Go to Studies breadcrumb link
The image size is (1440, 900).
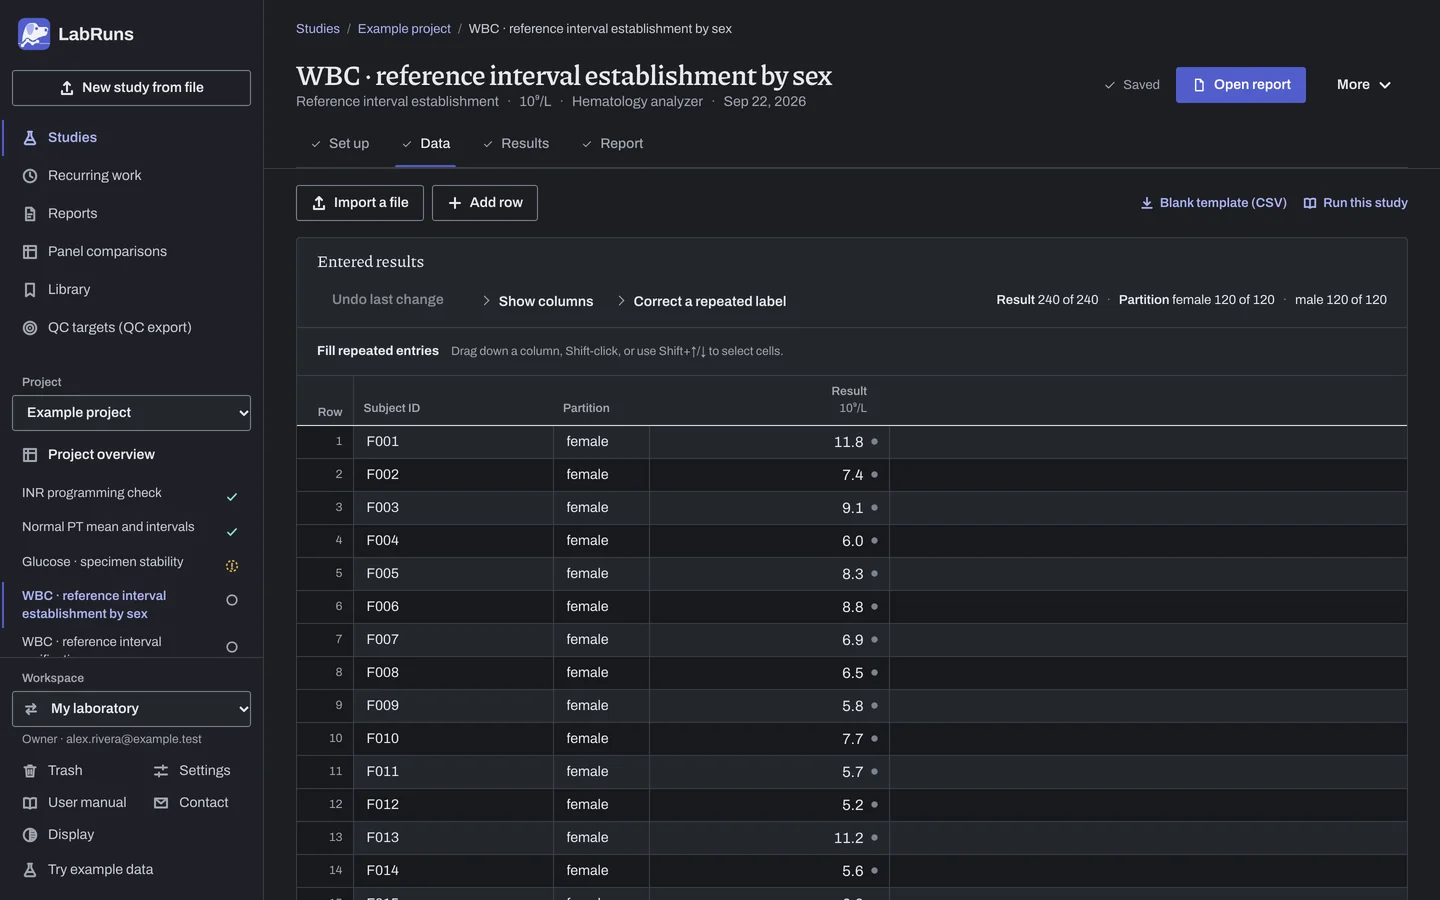click(318, 29)
